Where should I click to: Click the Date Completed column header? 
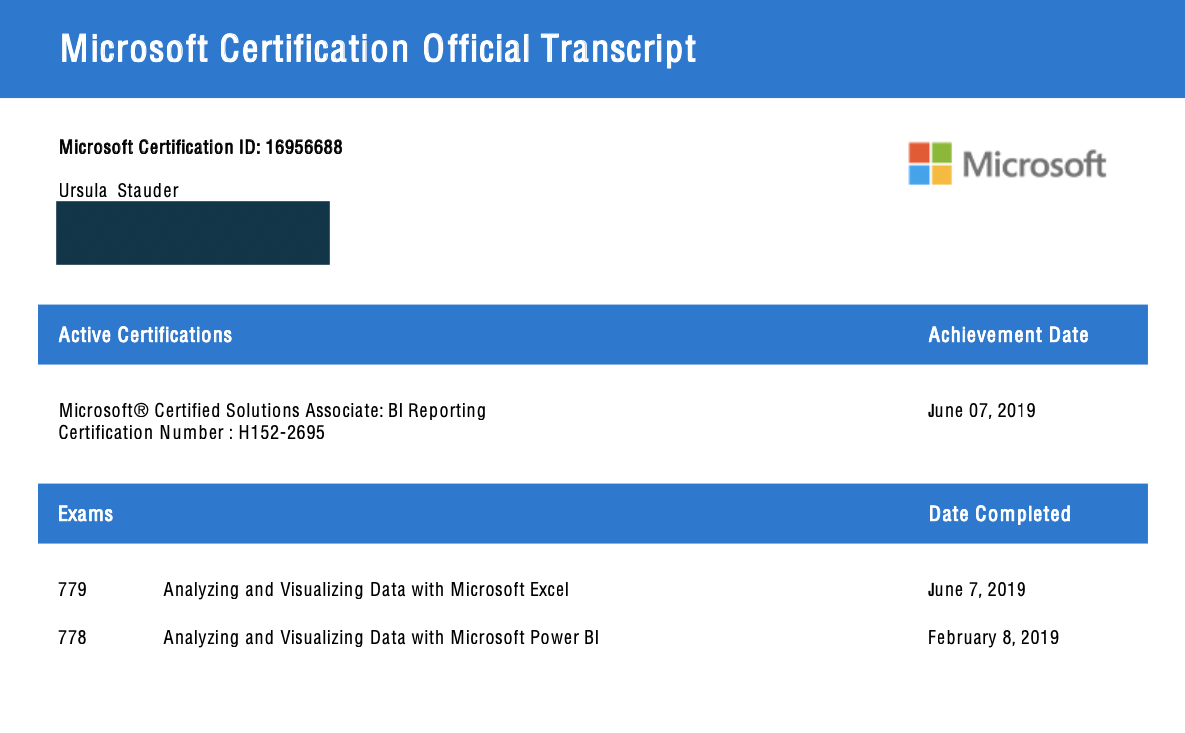999,514
